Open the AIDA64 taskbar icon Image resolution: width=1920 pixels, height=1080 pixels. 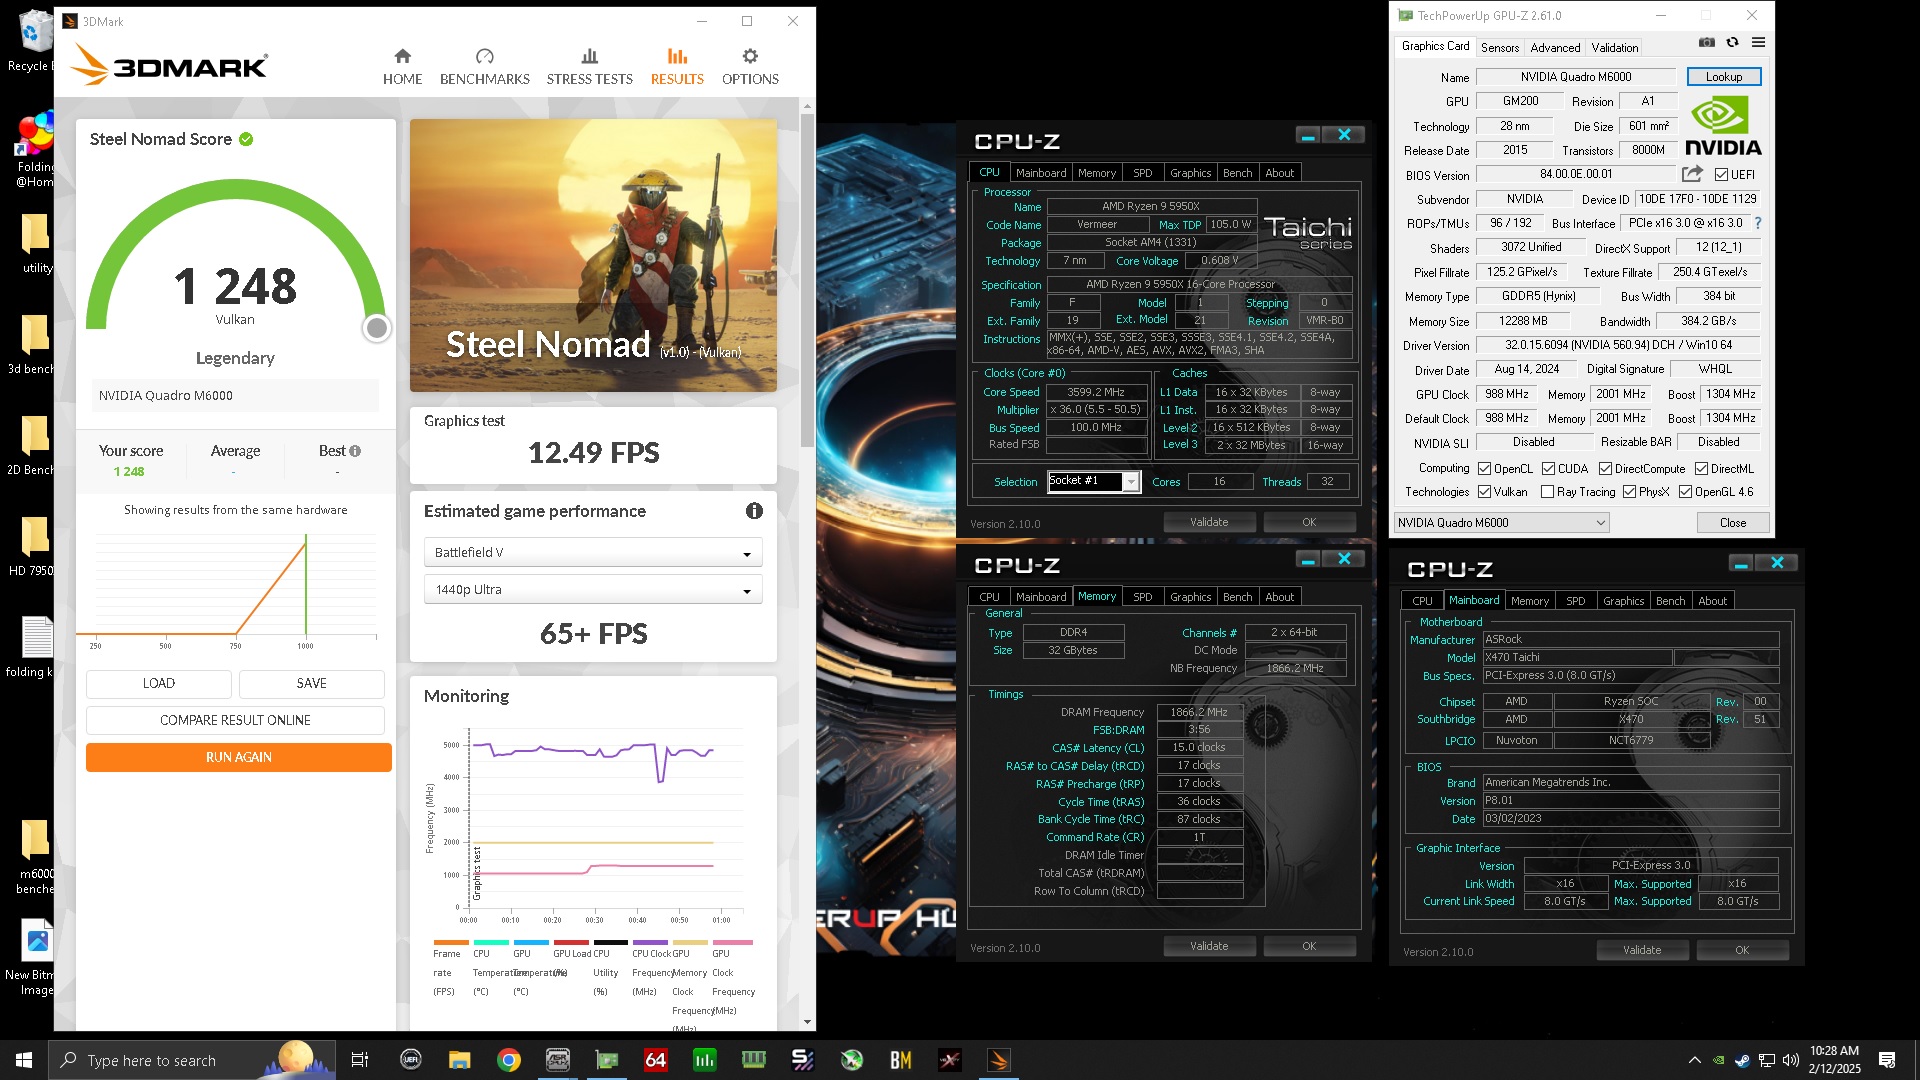(655, 1060)
